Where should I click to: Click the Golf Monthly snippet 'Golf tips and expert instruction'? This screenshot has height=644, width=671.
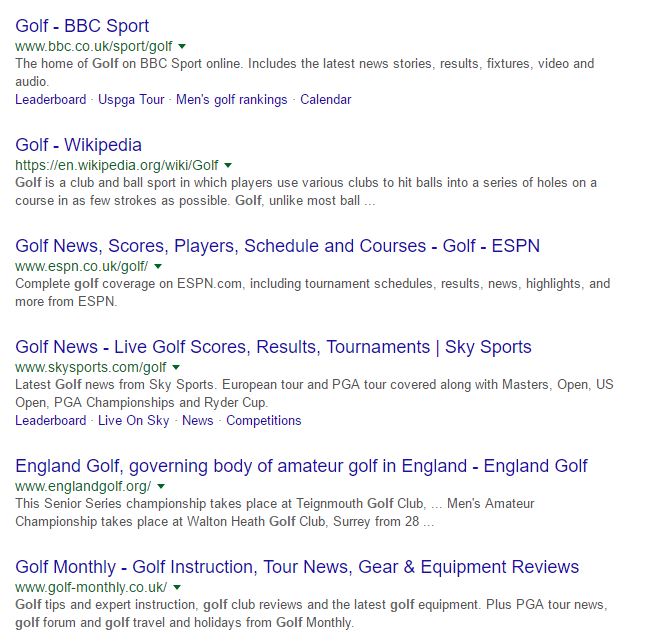pyautogui.click(x=106, y=604)
